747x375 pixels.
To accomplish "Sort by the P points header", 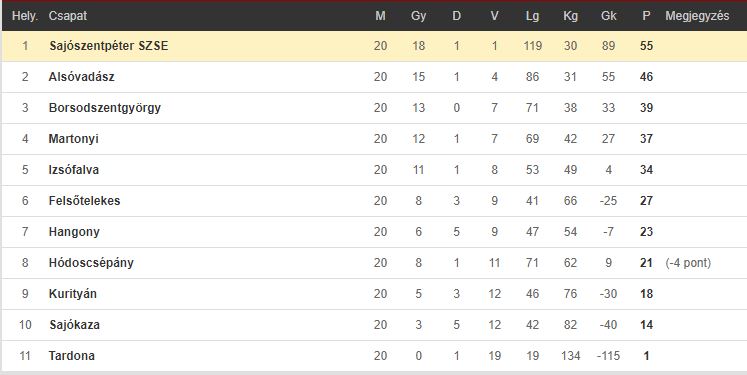I will coord(646,16).
